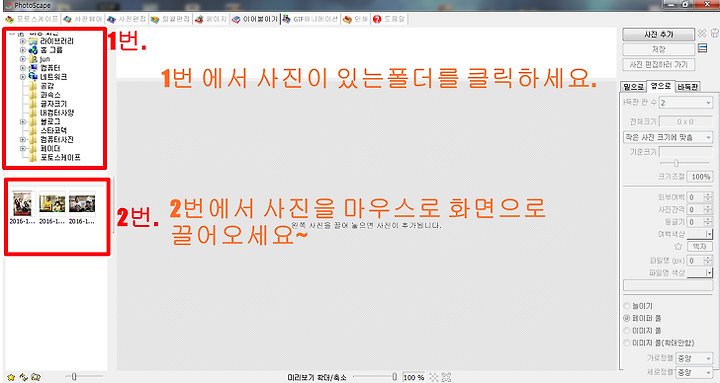Expand the 페이더 folder node
The width and height of the screenshot is (720, 383).
pos(22,148)
